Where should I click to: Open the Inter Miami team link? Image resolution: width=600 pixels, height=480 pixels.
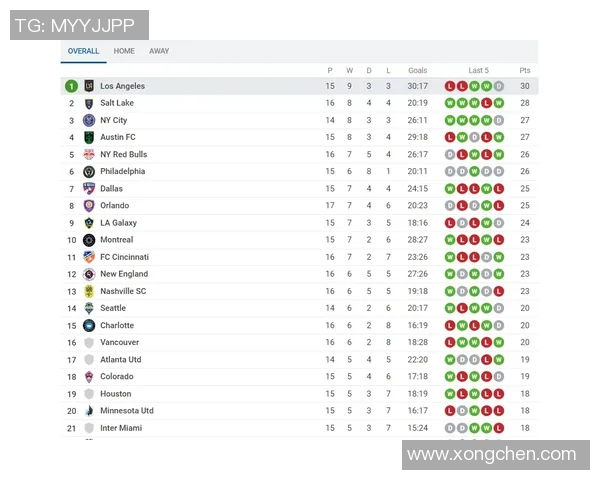point(121,428)
